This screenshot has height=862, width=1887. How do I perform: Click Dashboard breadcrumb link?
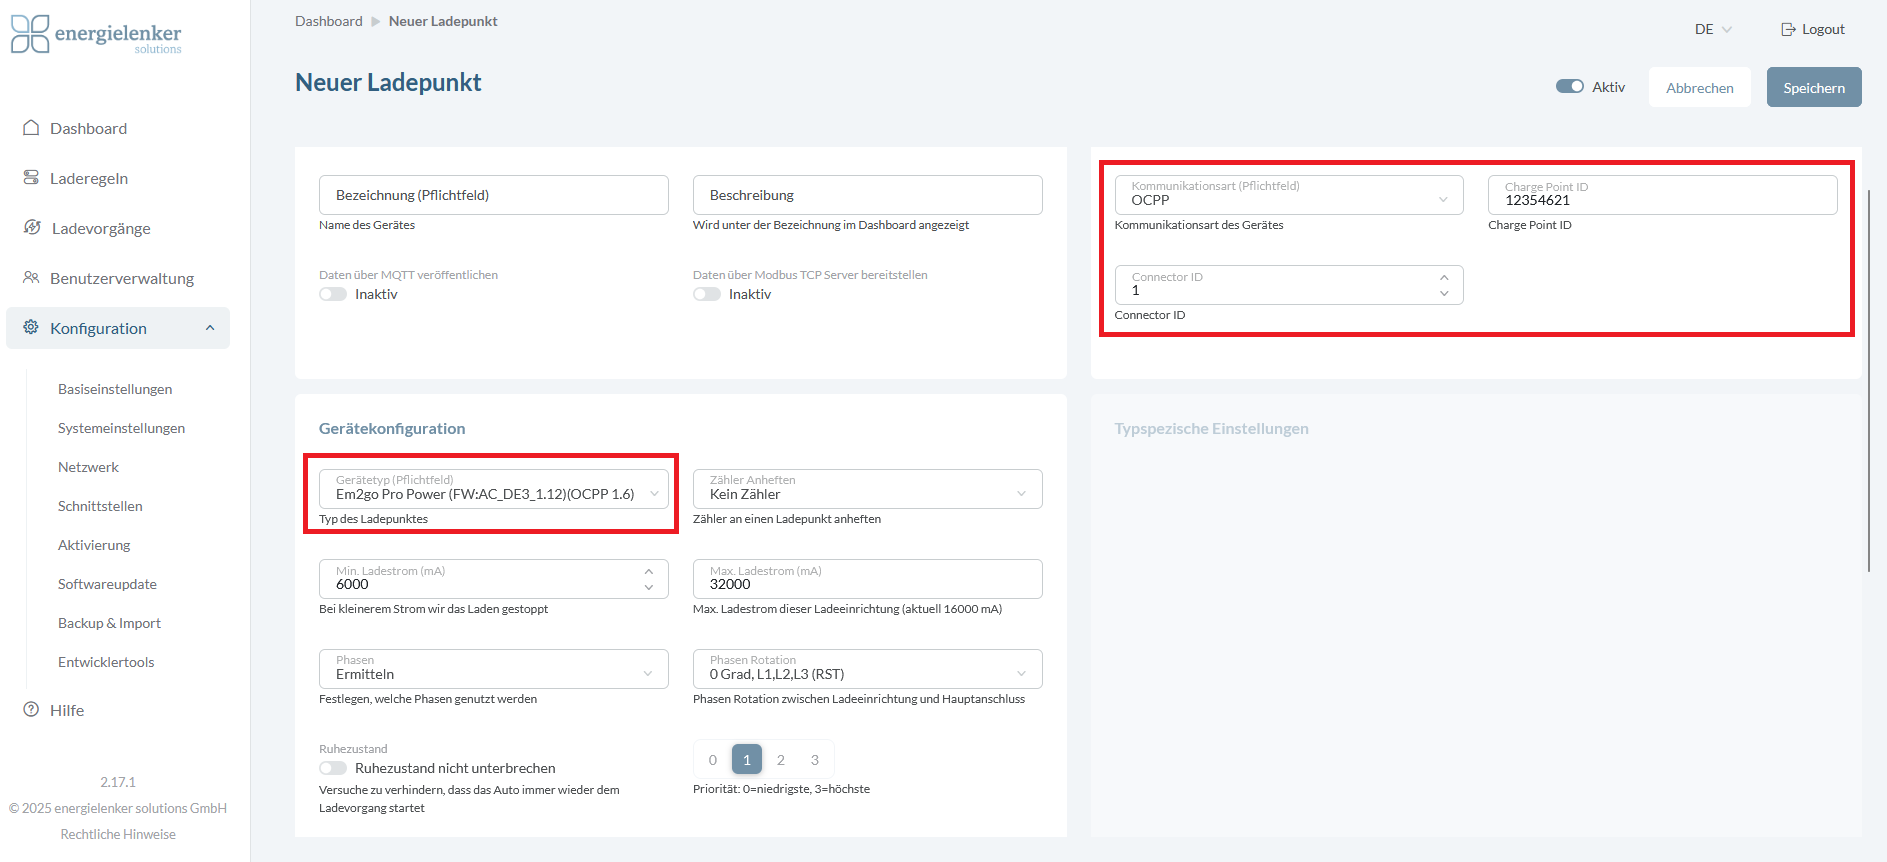click(329, 21)
